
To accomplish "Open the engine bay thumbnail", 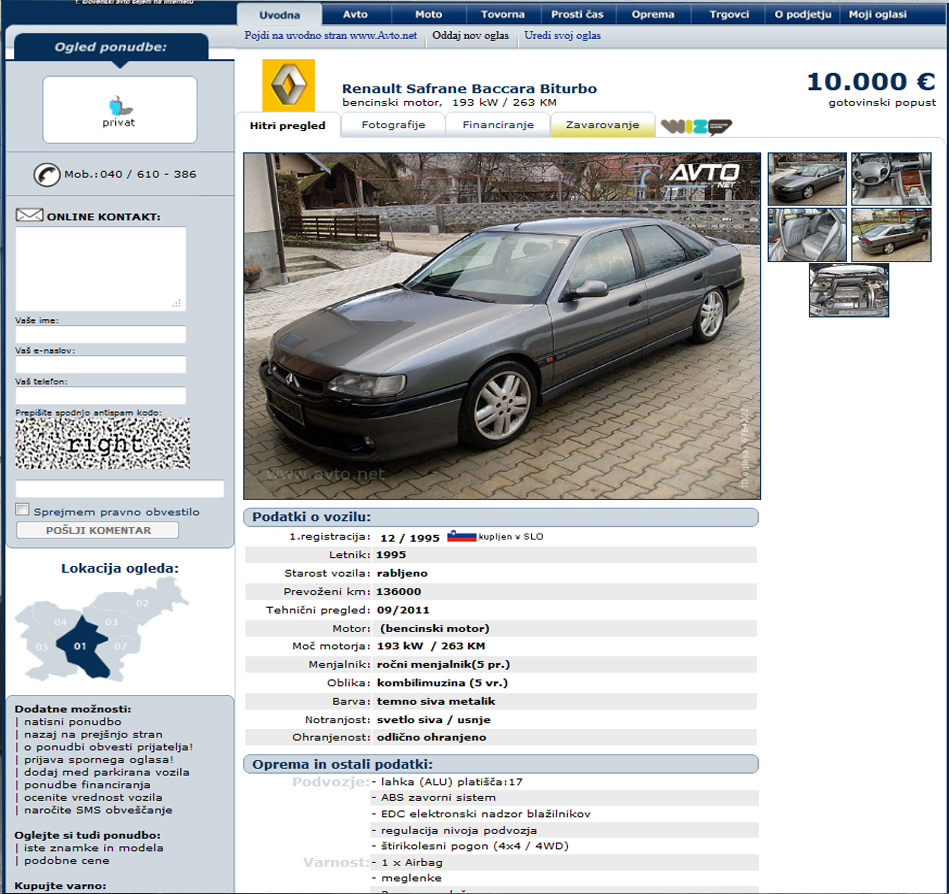I will [x=849, y=290].
